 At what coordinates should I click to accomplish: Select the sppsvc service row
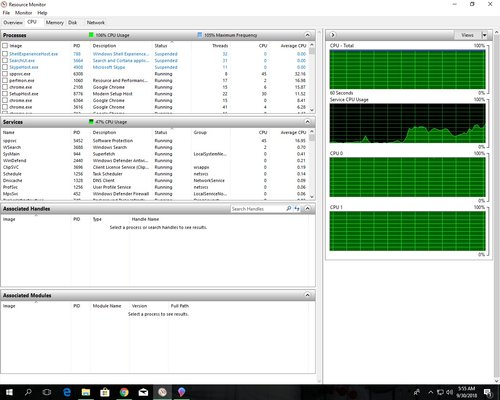pyautogui.click(x=155, y=141)
